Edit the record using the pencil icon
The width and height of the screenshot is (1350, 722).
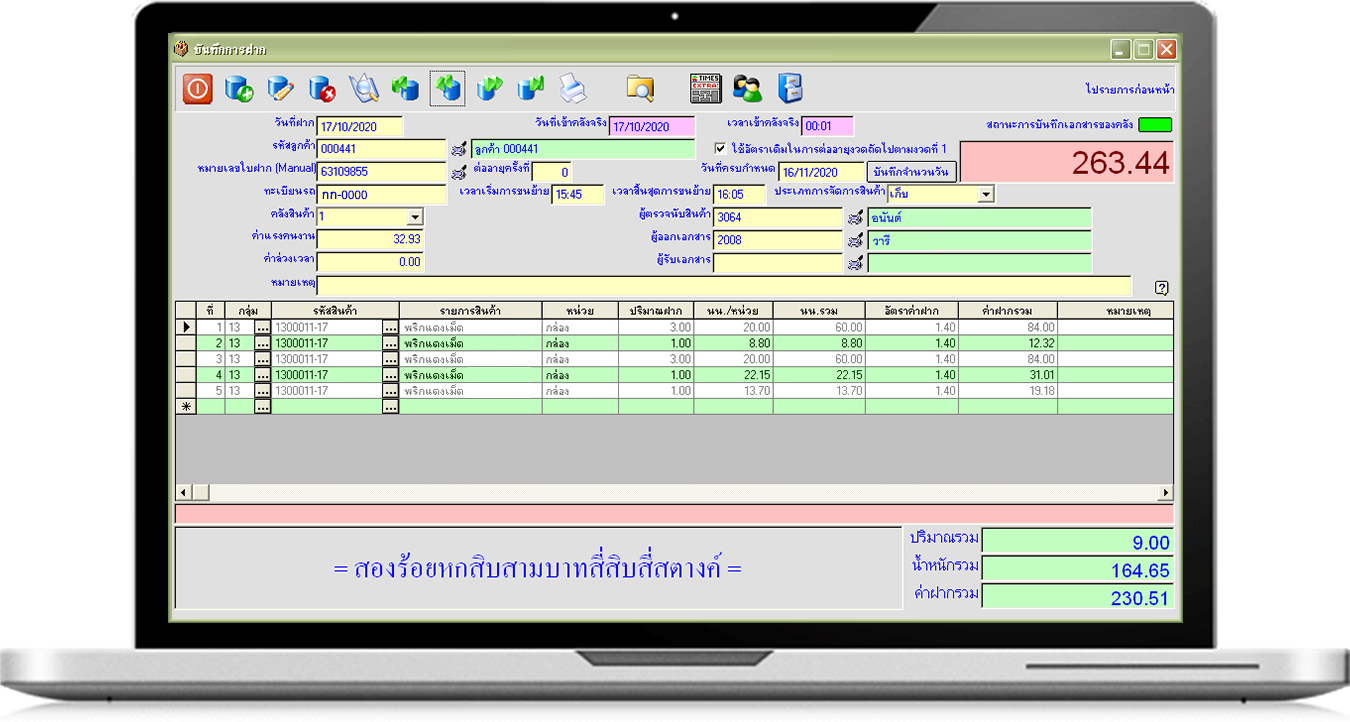click(281, 88)
